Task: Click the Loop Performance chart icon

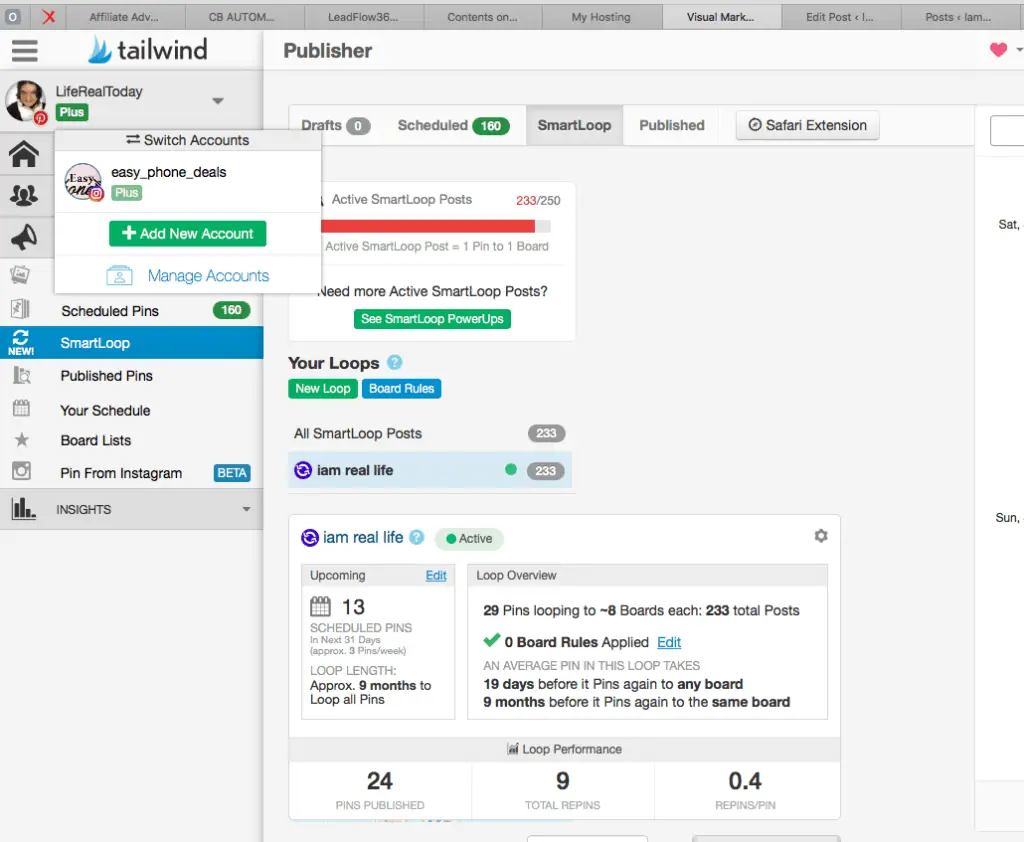Action: point(513,749)
